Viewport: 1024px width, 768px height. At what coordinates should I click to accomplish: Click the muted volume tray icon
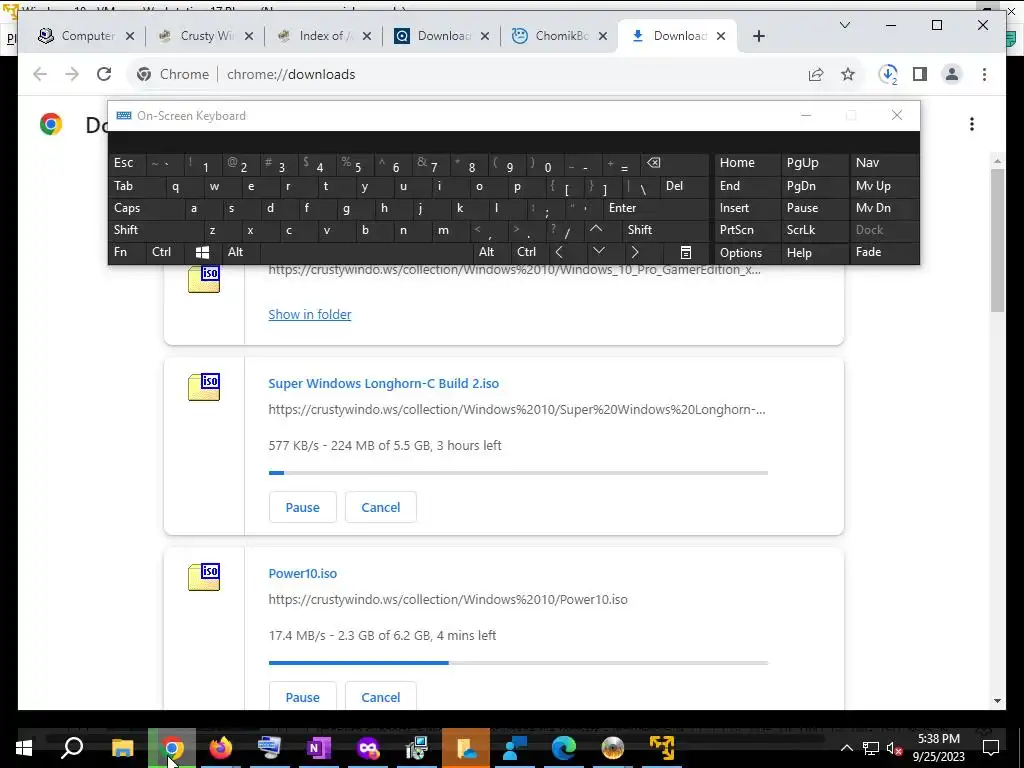pos(894,748)
